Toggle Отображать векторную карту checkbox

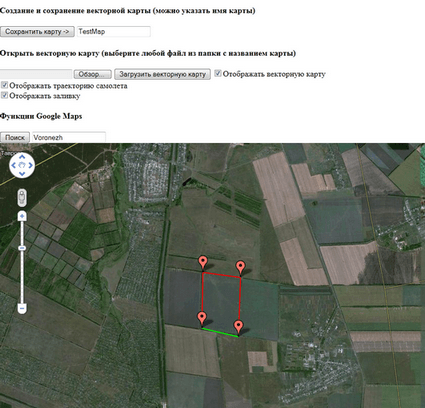218,73
